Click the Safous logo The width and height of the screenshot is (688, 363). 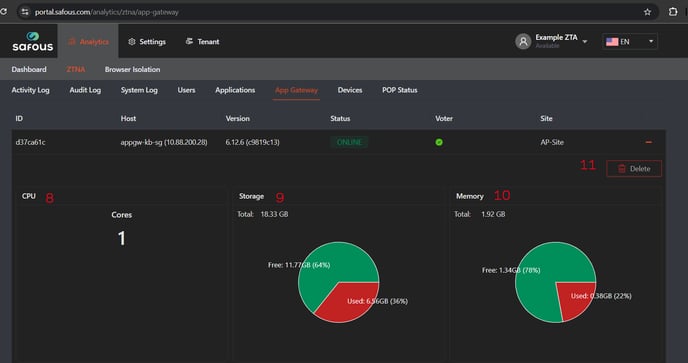[x=32, y=41]
